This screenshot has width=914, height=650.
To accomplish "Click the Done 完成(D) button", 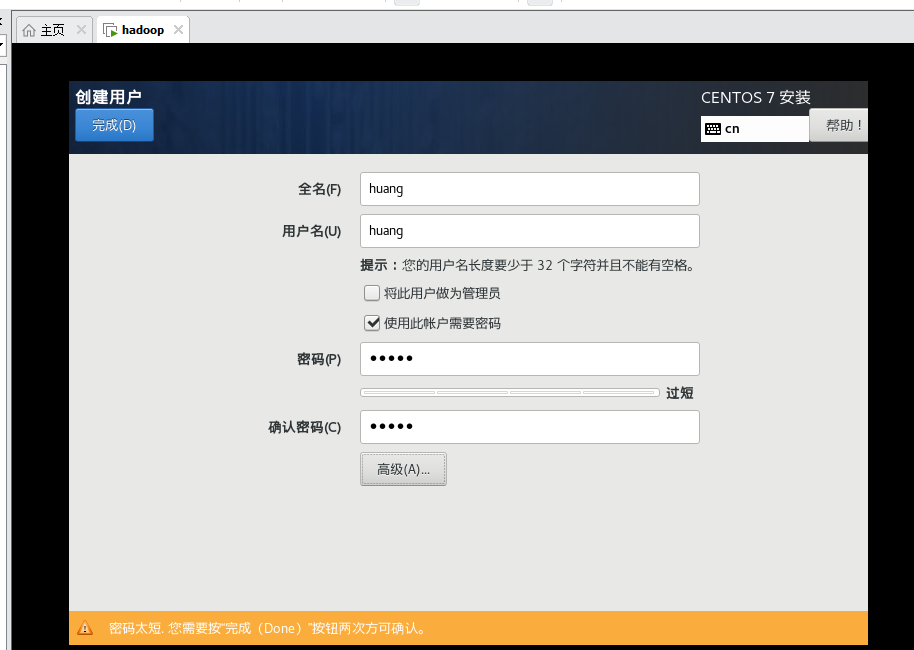I will [x=114, y=125].
